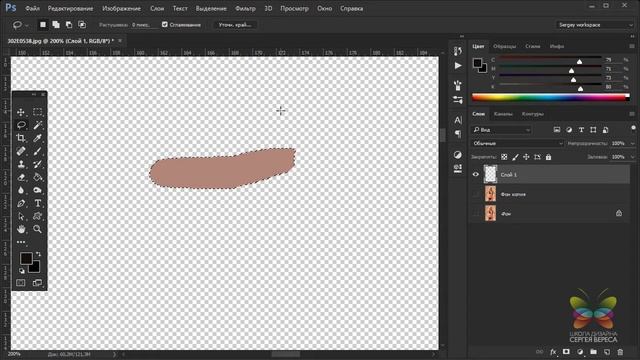Open the Изображение menu

pyautogui.click(x=121, y=8)
